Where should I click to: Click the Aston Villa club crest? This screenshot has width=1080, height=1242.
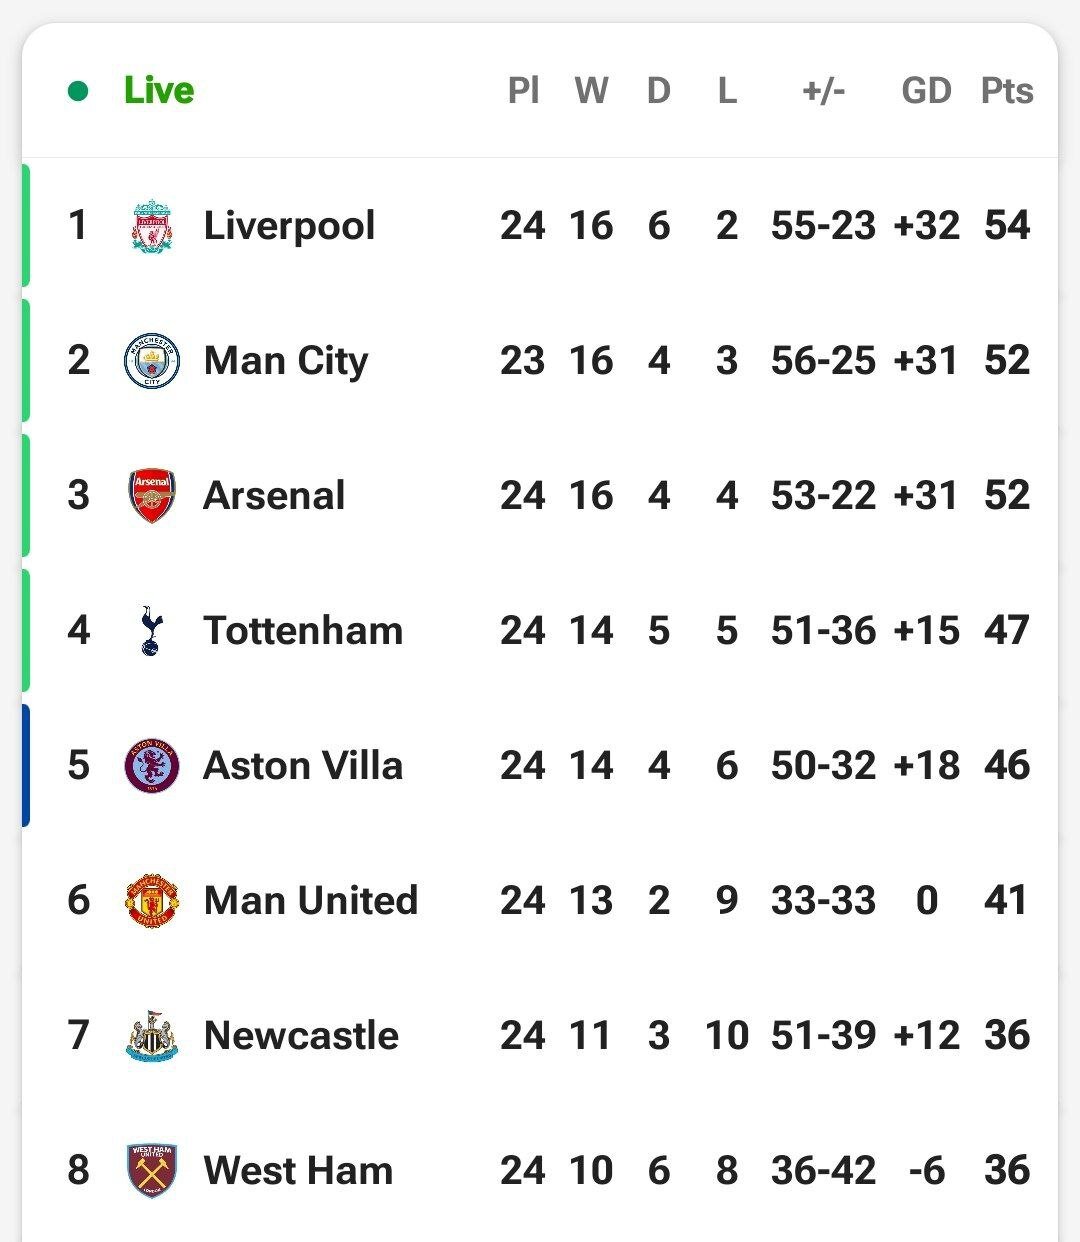152,766
